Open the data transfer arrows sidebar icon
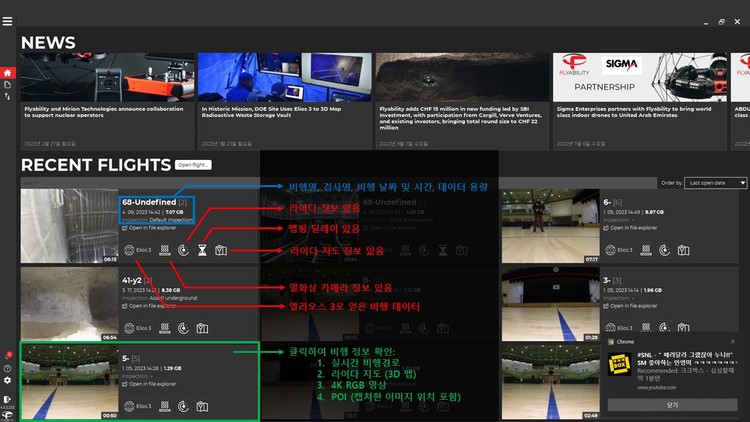 coord(7,96)
